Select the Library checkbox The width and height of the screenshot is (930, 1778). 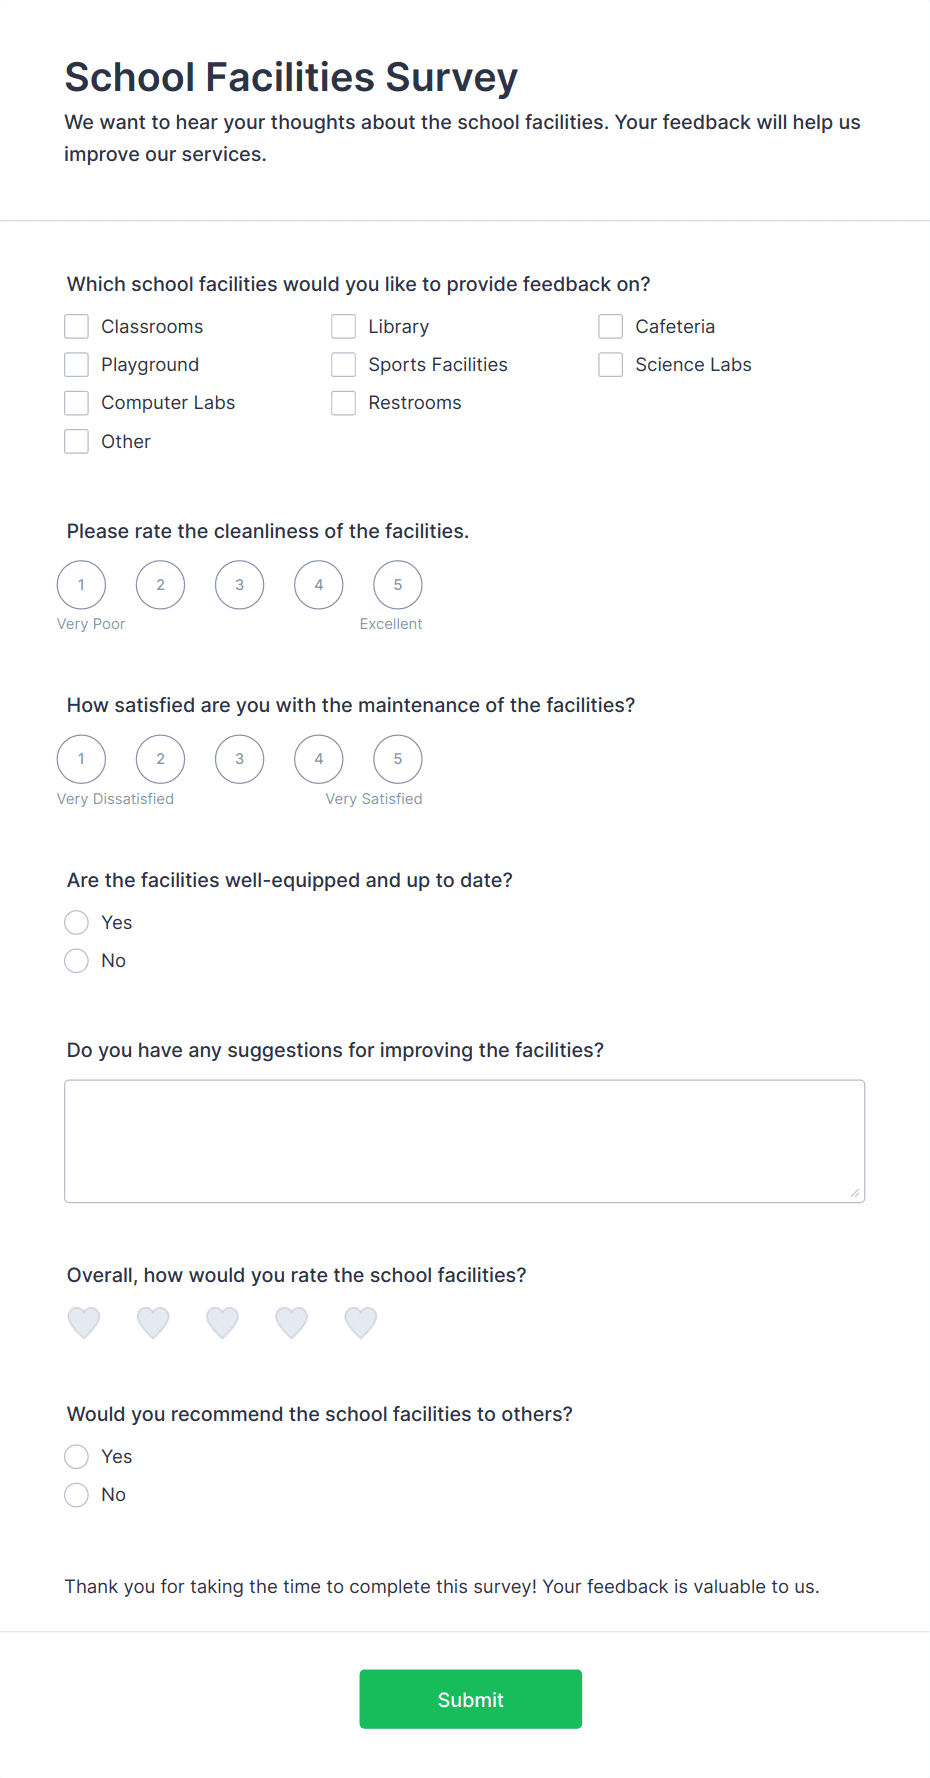[x=343, y=326]
